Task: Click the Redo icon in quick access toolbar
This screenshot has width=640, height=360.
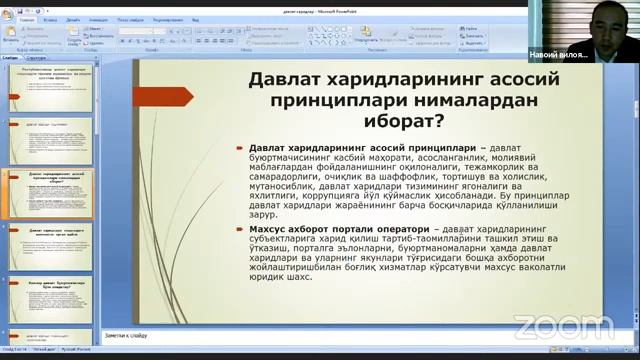Action: (38, 11)
